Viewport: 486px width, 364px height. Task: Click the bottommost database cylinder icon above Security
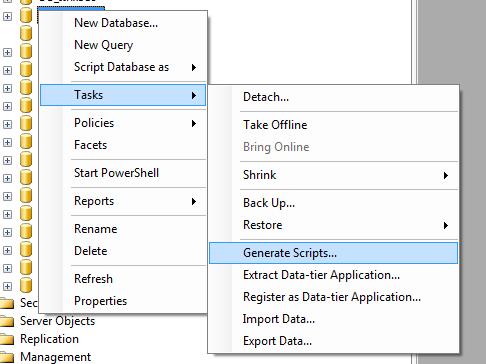26,286
